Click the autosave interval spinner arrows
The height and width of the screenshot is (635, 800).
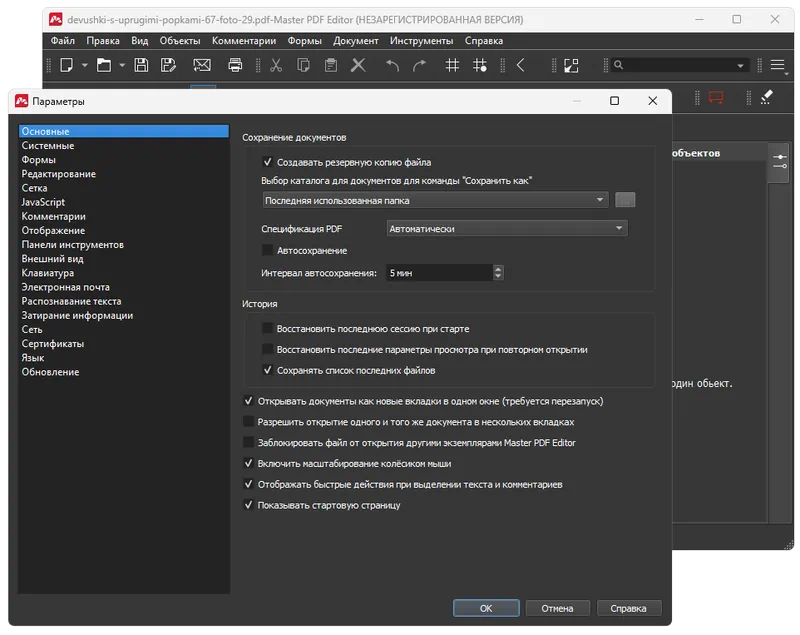[498, 272]
